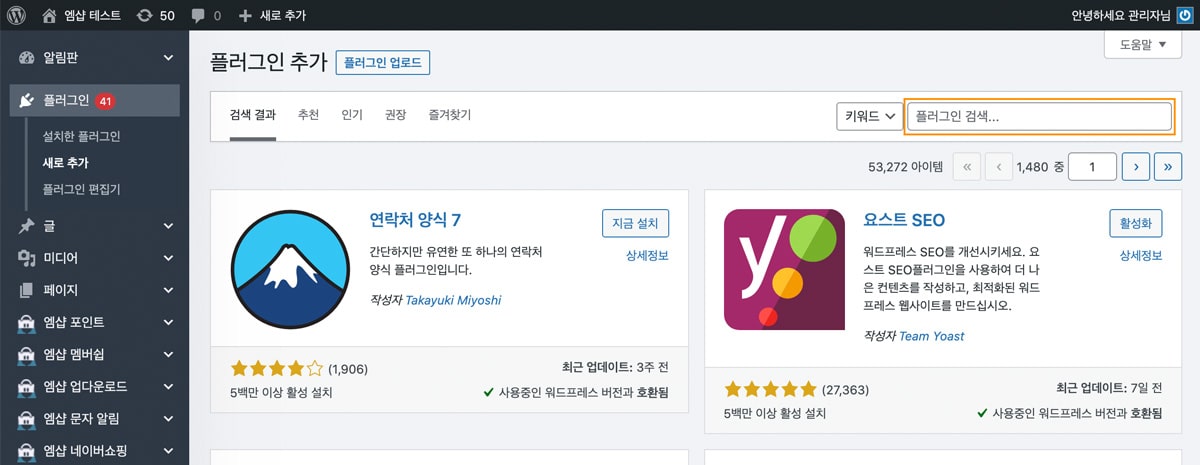The image size is (1200, 465).
Task: Switch to the 권장 tab
Action: coord(395,116)
